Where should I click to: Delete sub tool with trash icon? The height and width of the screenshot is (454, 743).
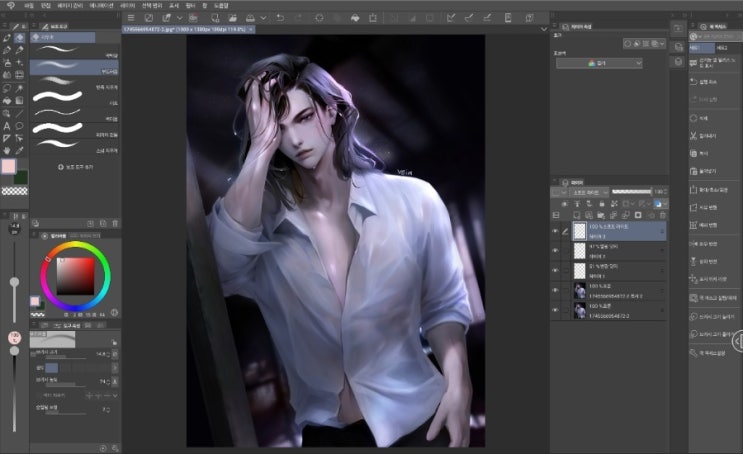point(115,223)
